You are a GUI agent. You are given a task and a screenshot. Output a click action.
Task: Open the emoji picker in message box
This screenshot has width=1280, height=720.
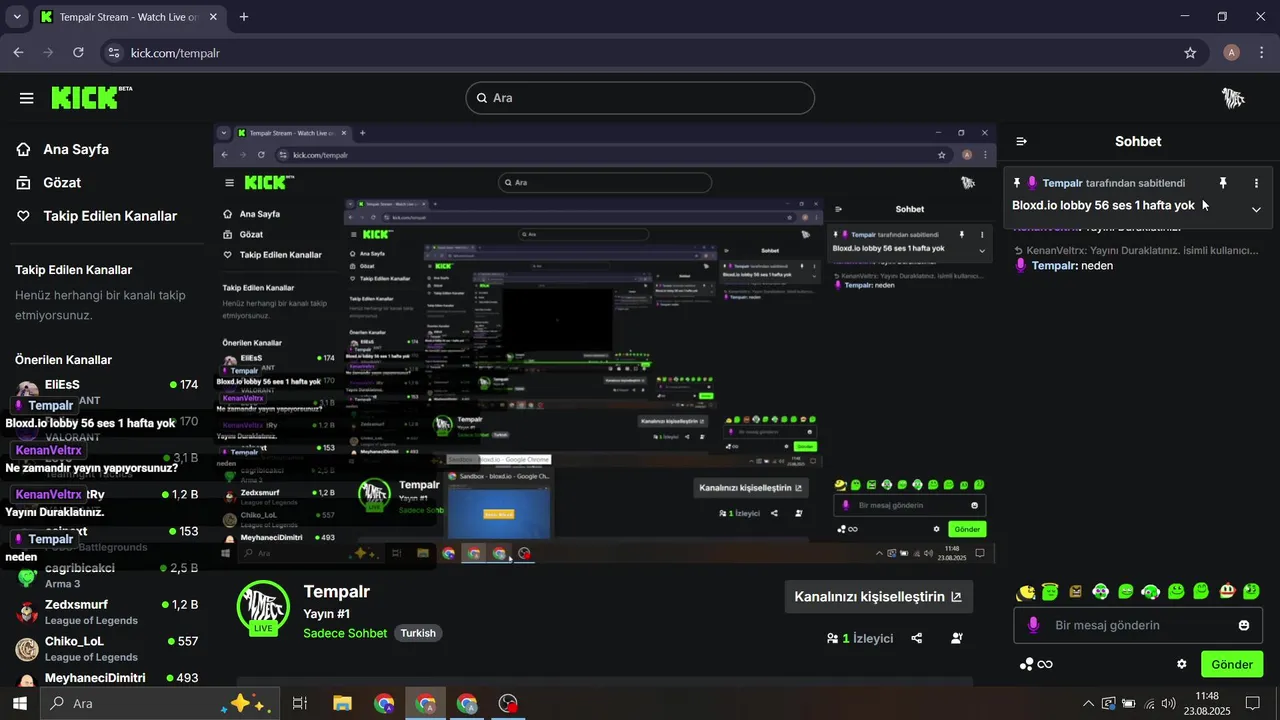(1244, 625)
